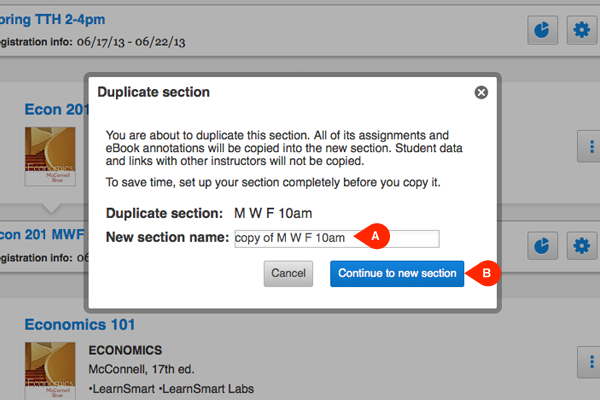Open three-dot options menu for Econ 201
Screen dimensions: 600x400
[x=587, y=147]
